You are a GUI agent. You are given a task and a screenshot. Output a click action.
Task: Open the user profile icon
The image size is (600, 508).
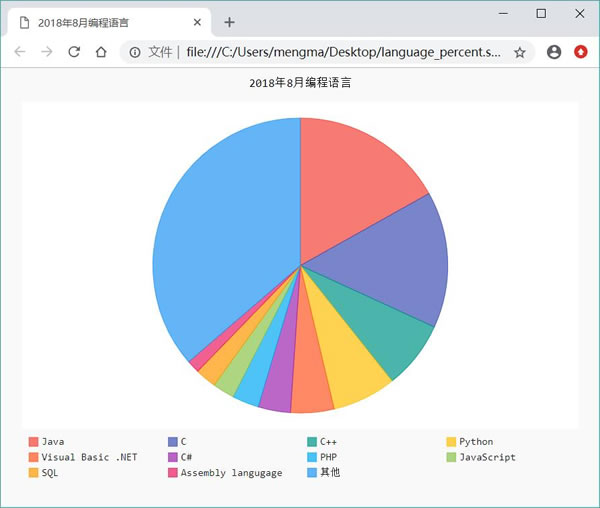tap(554, 52)
